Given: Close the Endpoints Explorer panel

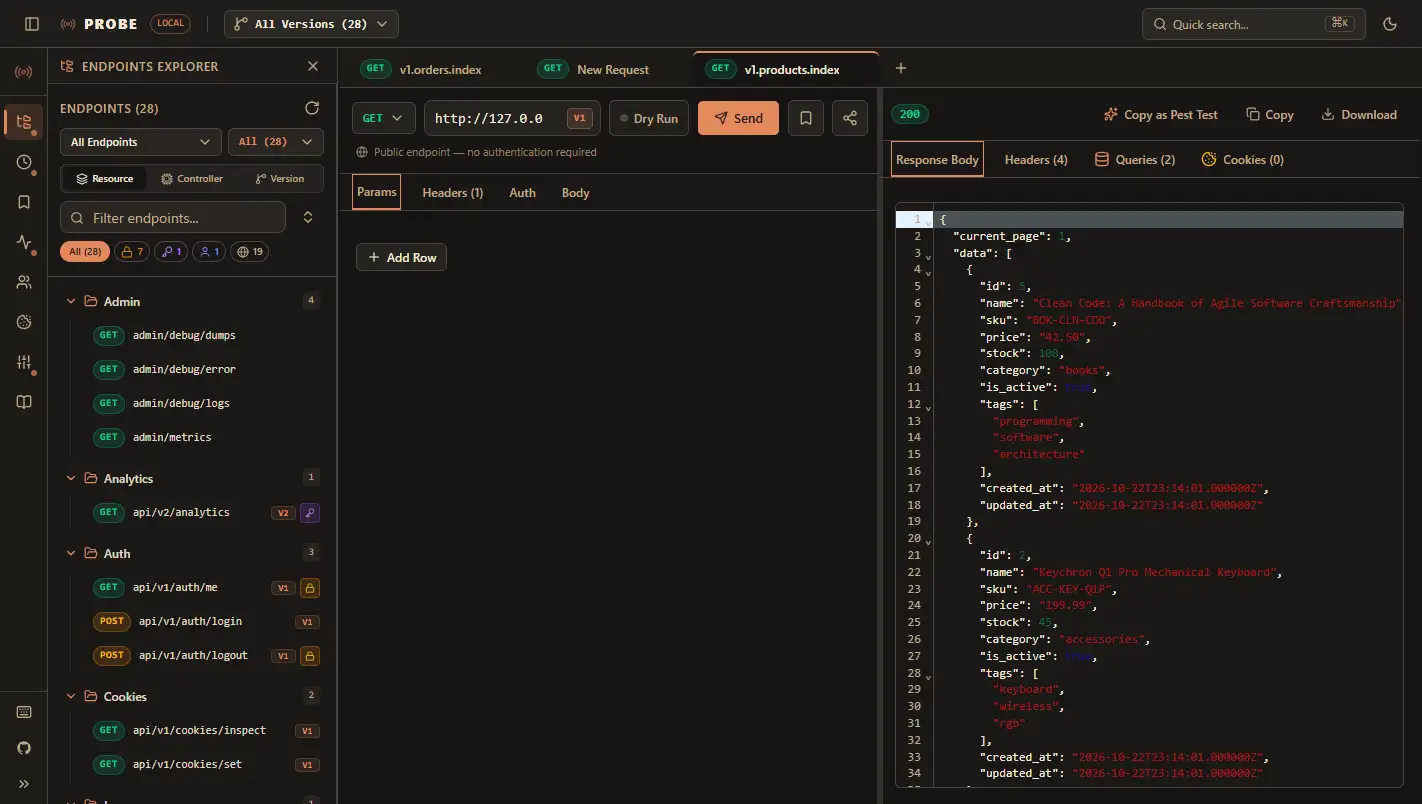Looking at the screenshot, I should 313,66.
